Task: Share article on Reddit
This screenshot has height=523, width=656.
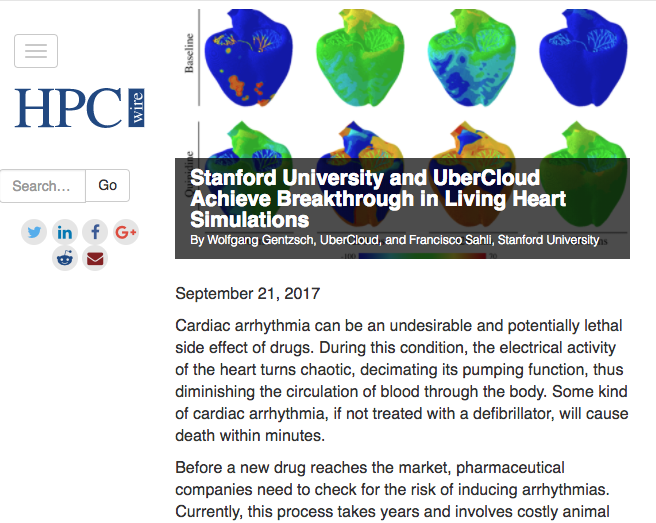Action: [x=65, y=258]
